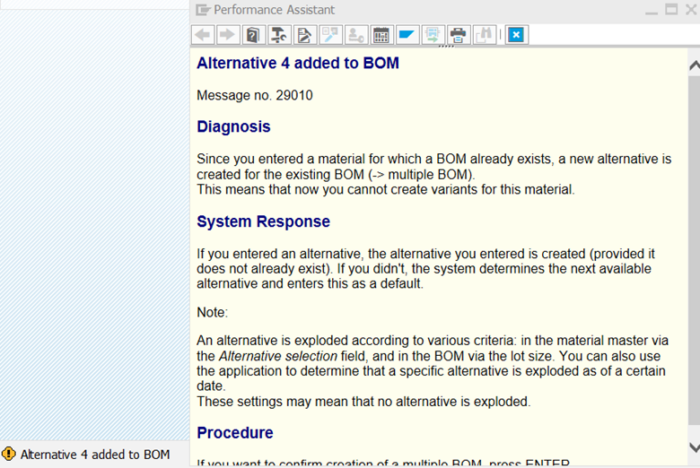Viewport: 700px width, 468px height.
Task: Click the Performance Assistant window menu icon
Action: [x=203, y=10]
